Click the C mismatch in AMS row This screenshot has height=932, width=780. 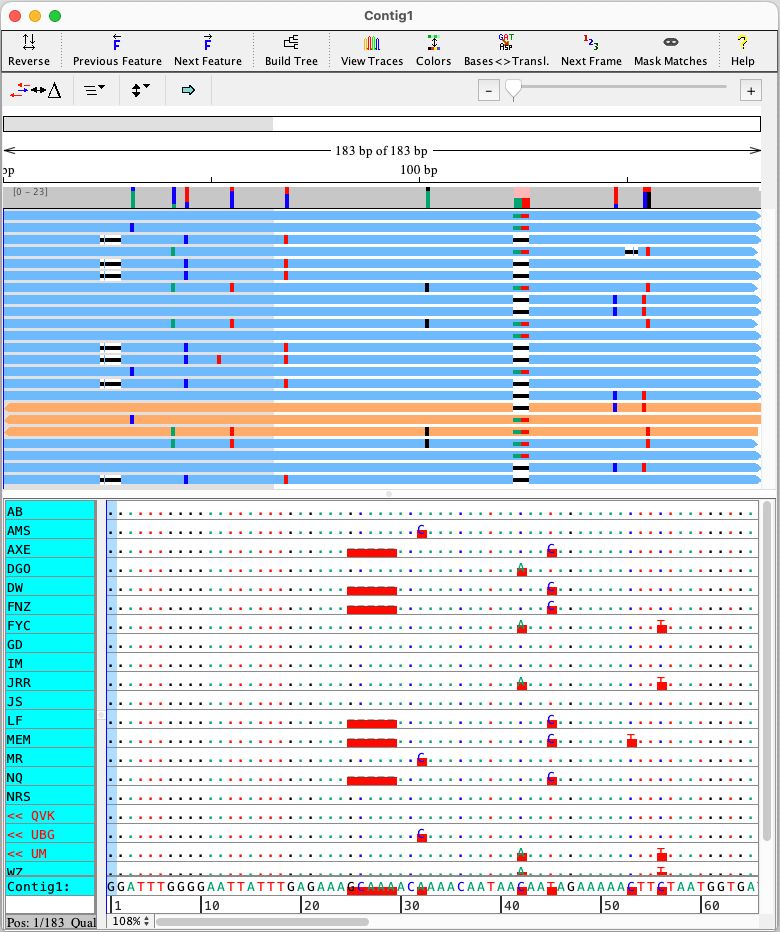pos(422,531)
